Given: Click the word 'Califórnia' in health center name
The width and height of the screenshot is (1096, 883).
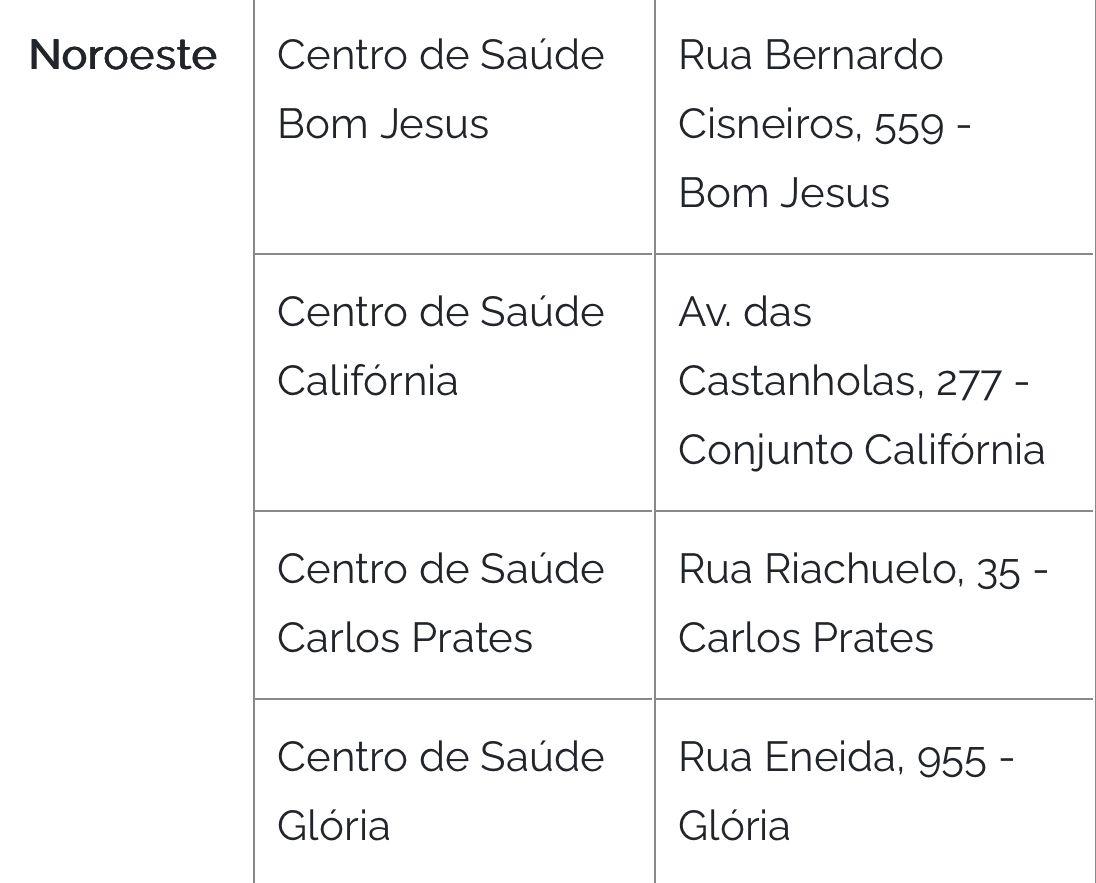Looking at the screenshot, I should (368, 381).
